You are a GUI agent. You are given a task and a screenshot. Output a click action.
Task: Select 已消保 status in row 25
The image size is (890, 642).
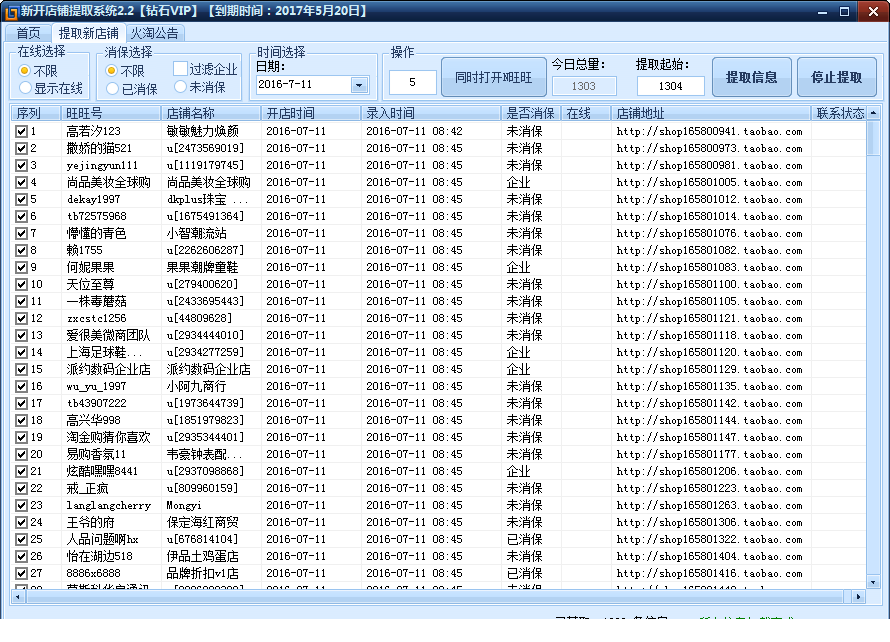(x=524, y=539)
